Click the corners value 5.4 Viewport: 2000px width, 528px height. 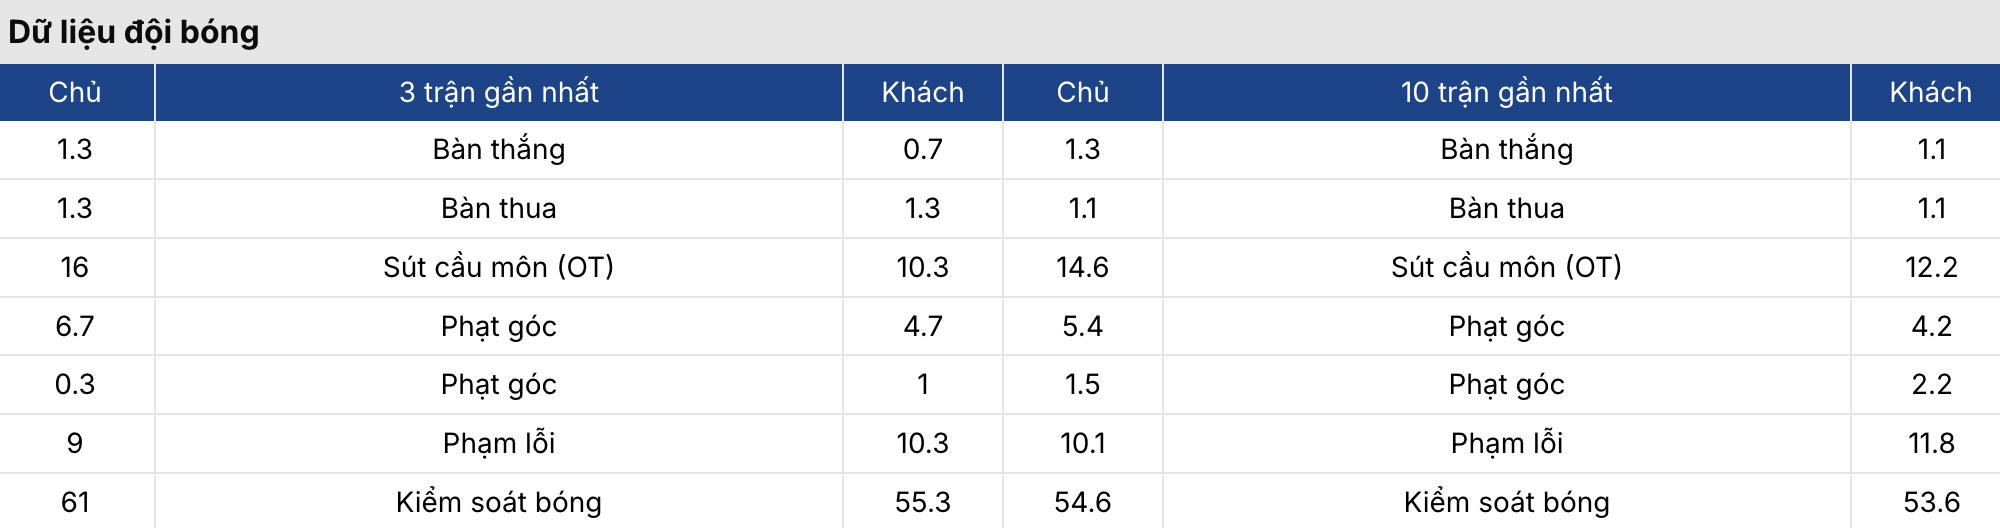tap(1082, 326)
